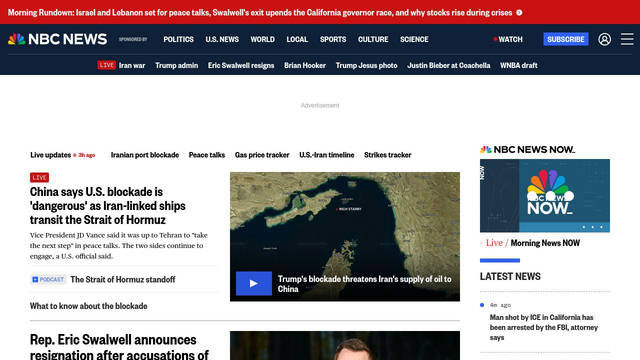
Task: Open the Morning Rundown banner headline
Action: click(x=260, y=13)
